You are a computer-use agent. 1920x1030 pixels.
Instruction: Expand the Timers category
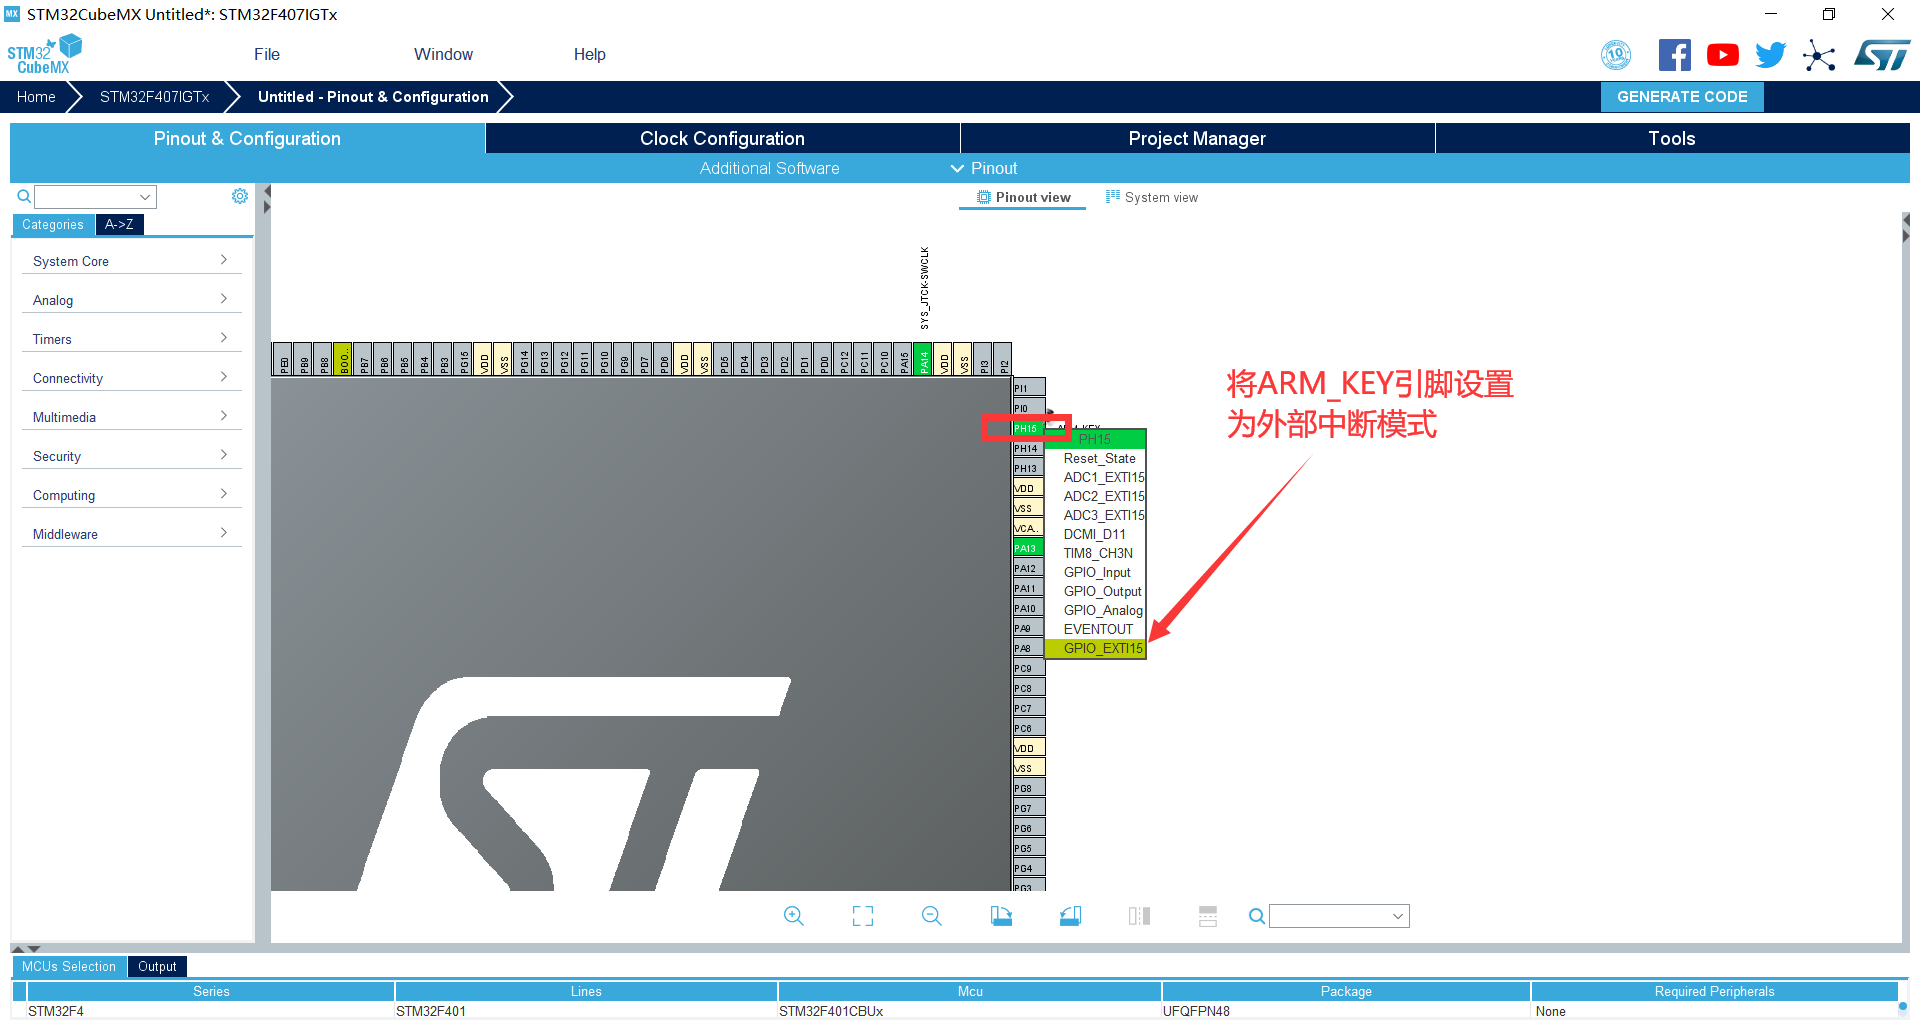pyautogui.click(x=130, y=339)
